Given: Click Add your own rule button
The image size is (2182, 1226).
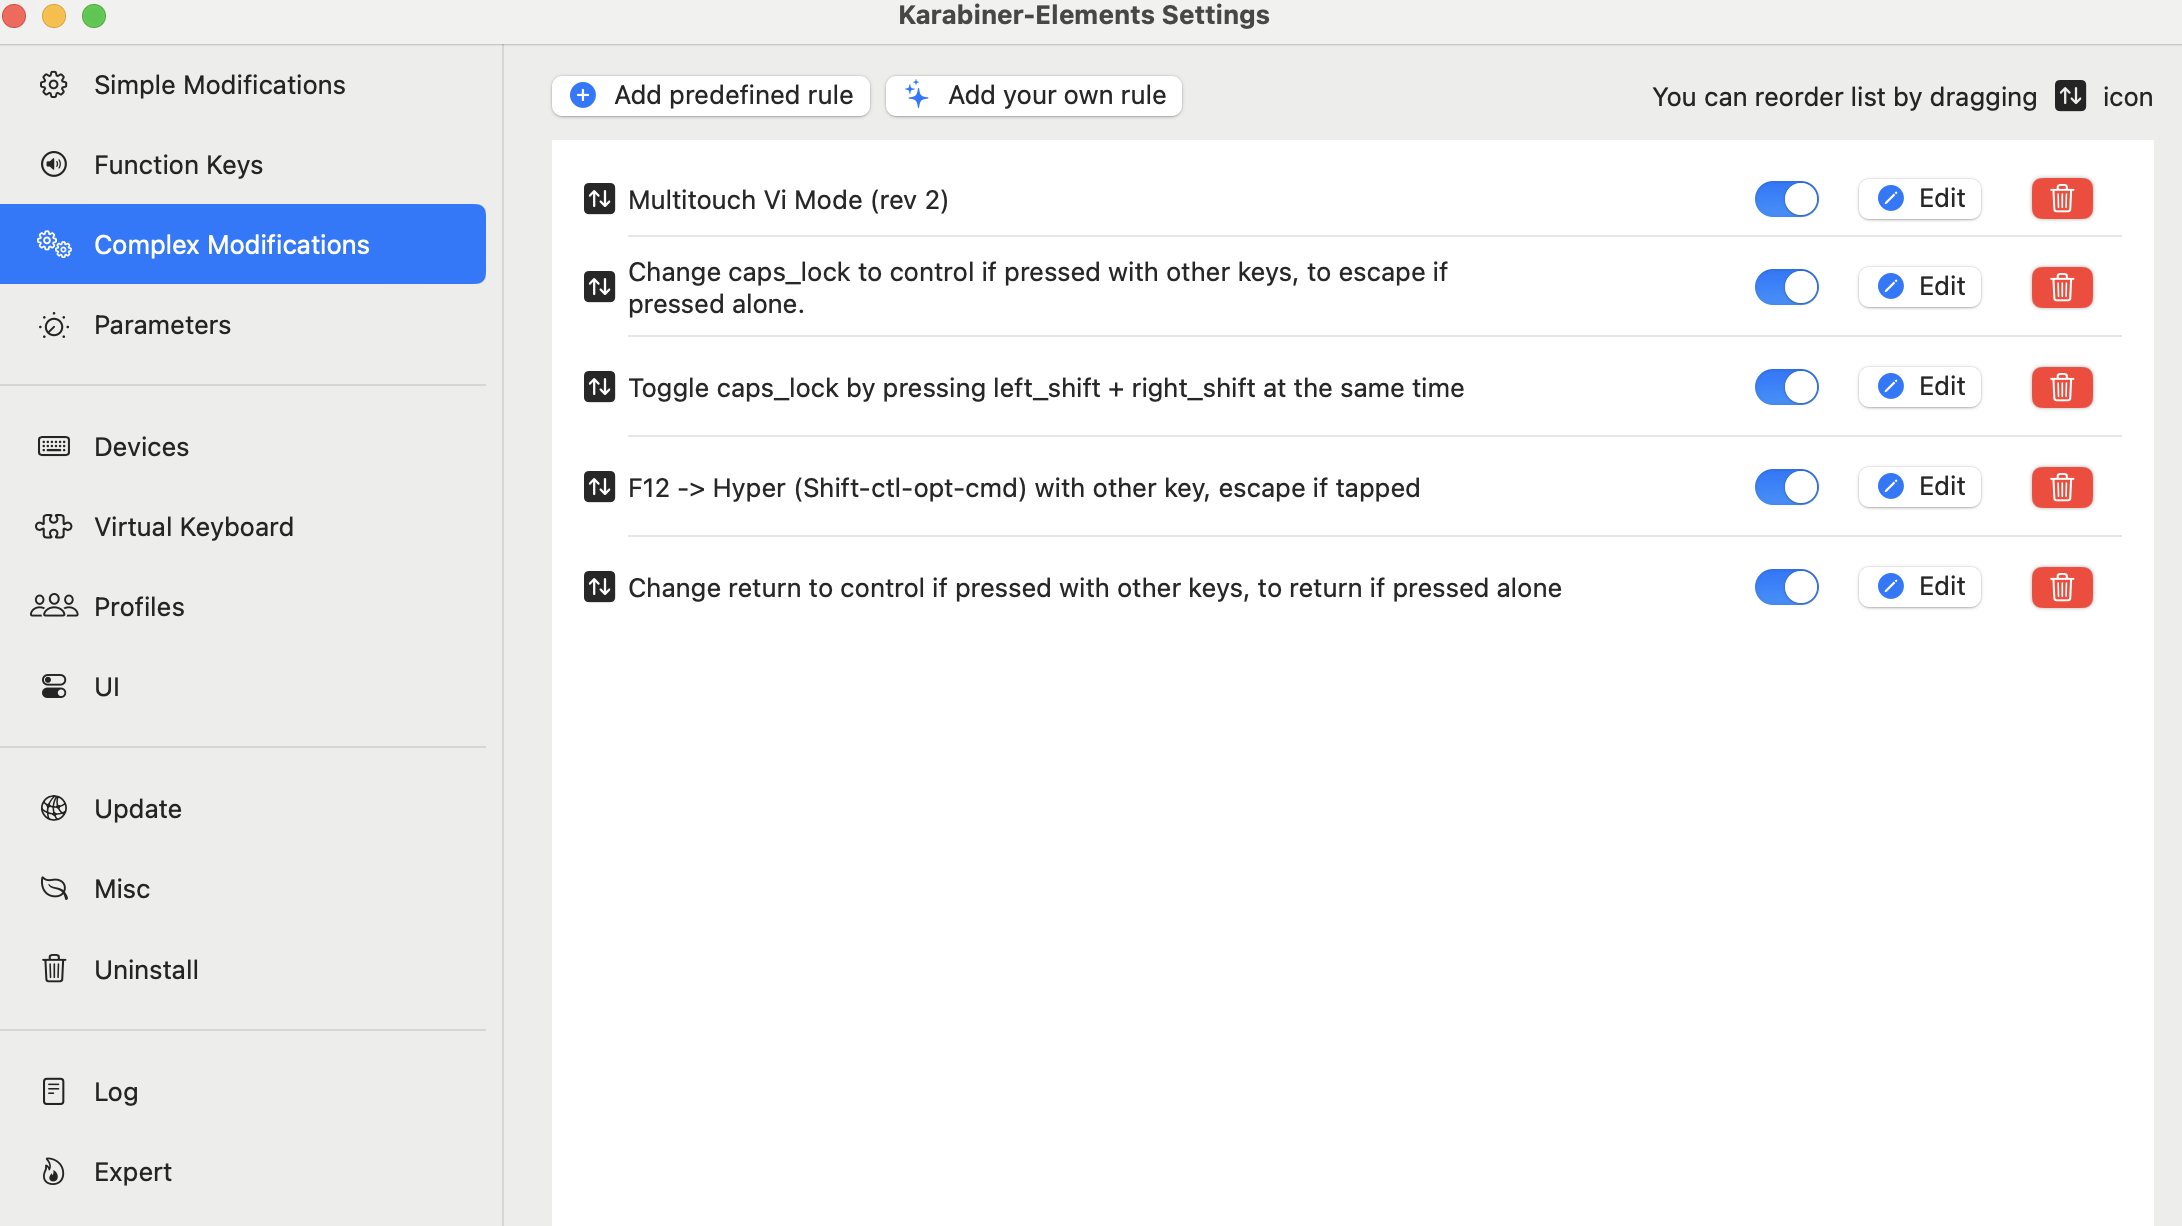Looking at the screenshot, I should 1034,95.
